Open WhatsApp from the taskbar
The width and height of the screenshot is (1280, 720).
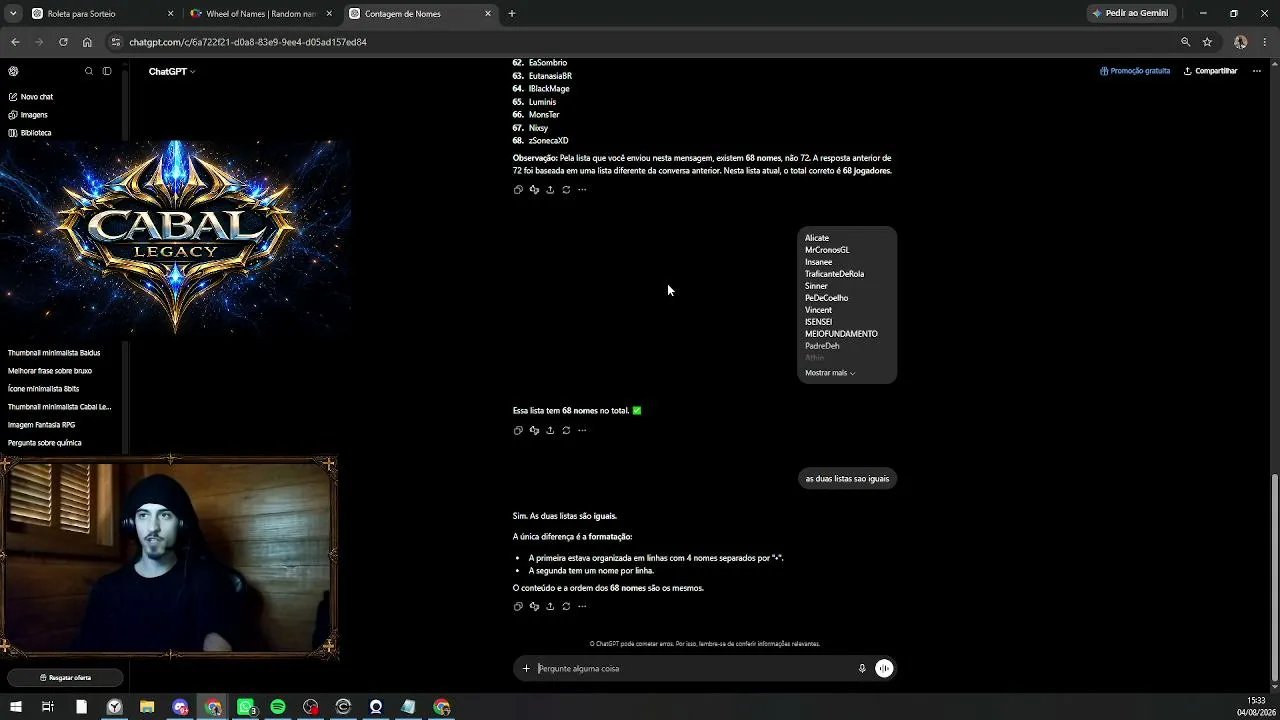pos(246,707)
